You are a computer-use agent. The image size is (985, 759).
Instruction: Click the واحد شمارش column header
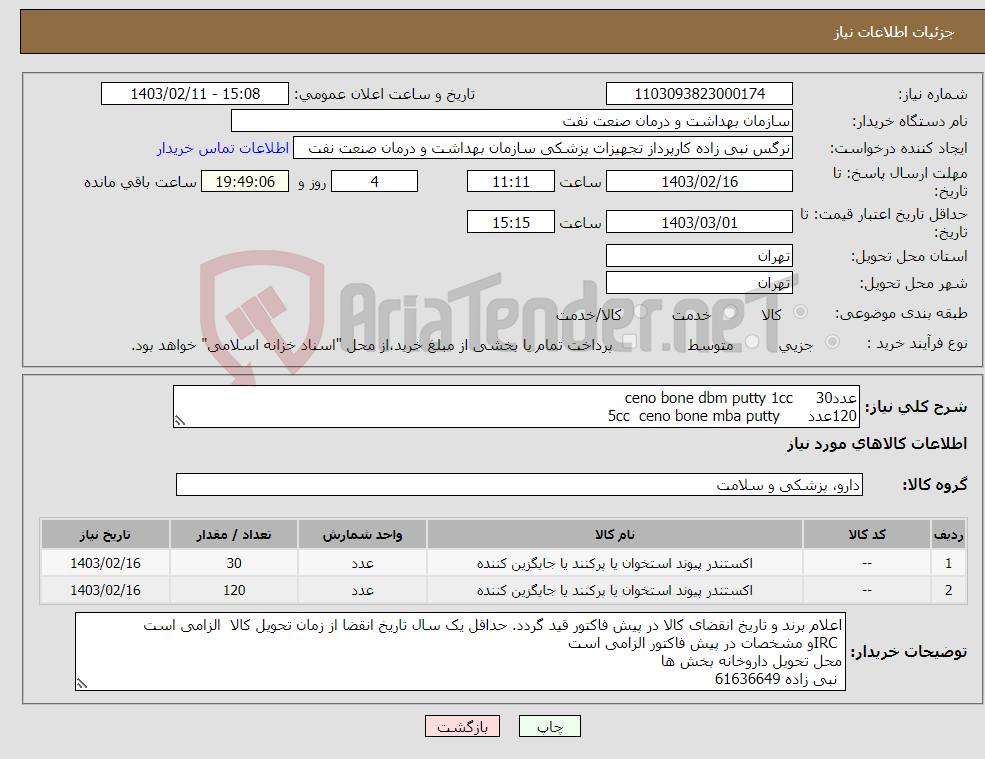362,534
